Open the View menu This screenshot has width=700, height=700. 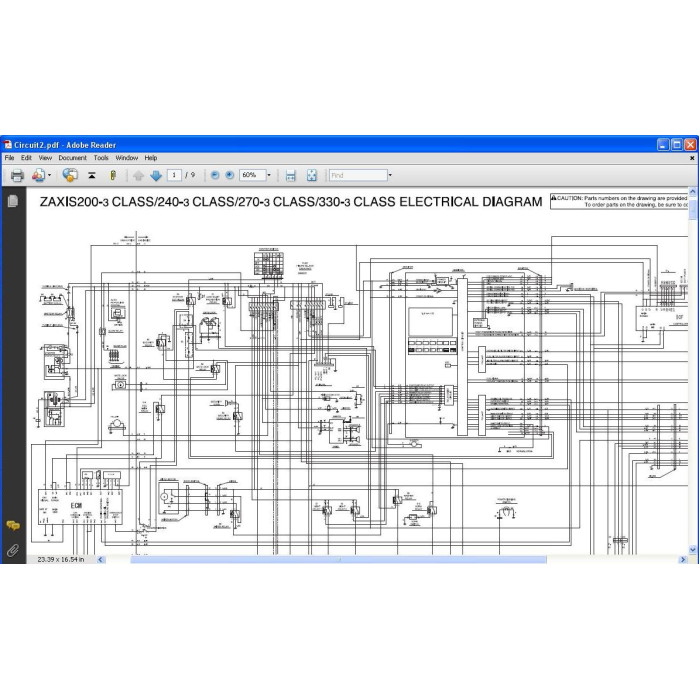click(45, 158)
